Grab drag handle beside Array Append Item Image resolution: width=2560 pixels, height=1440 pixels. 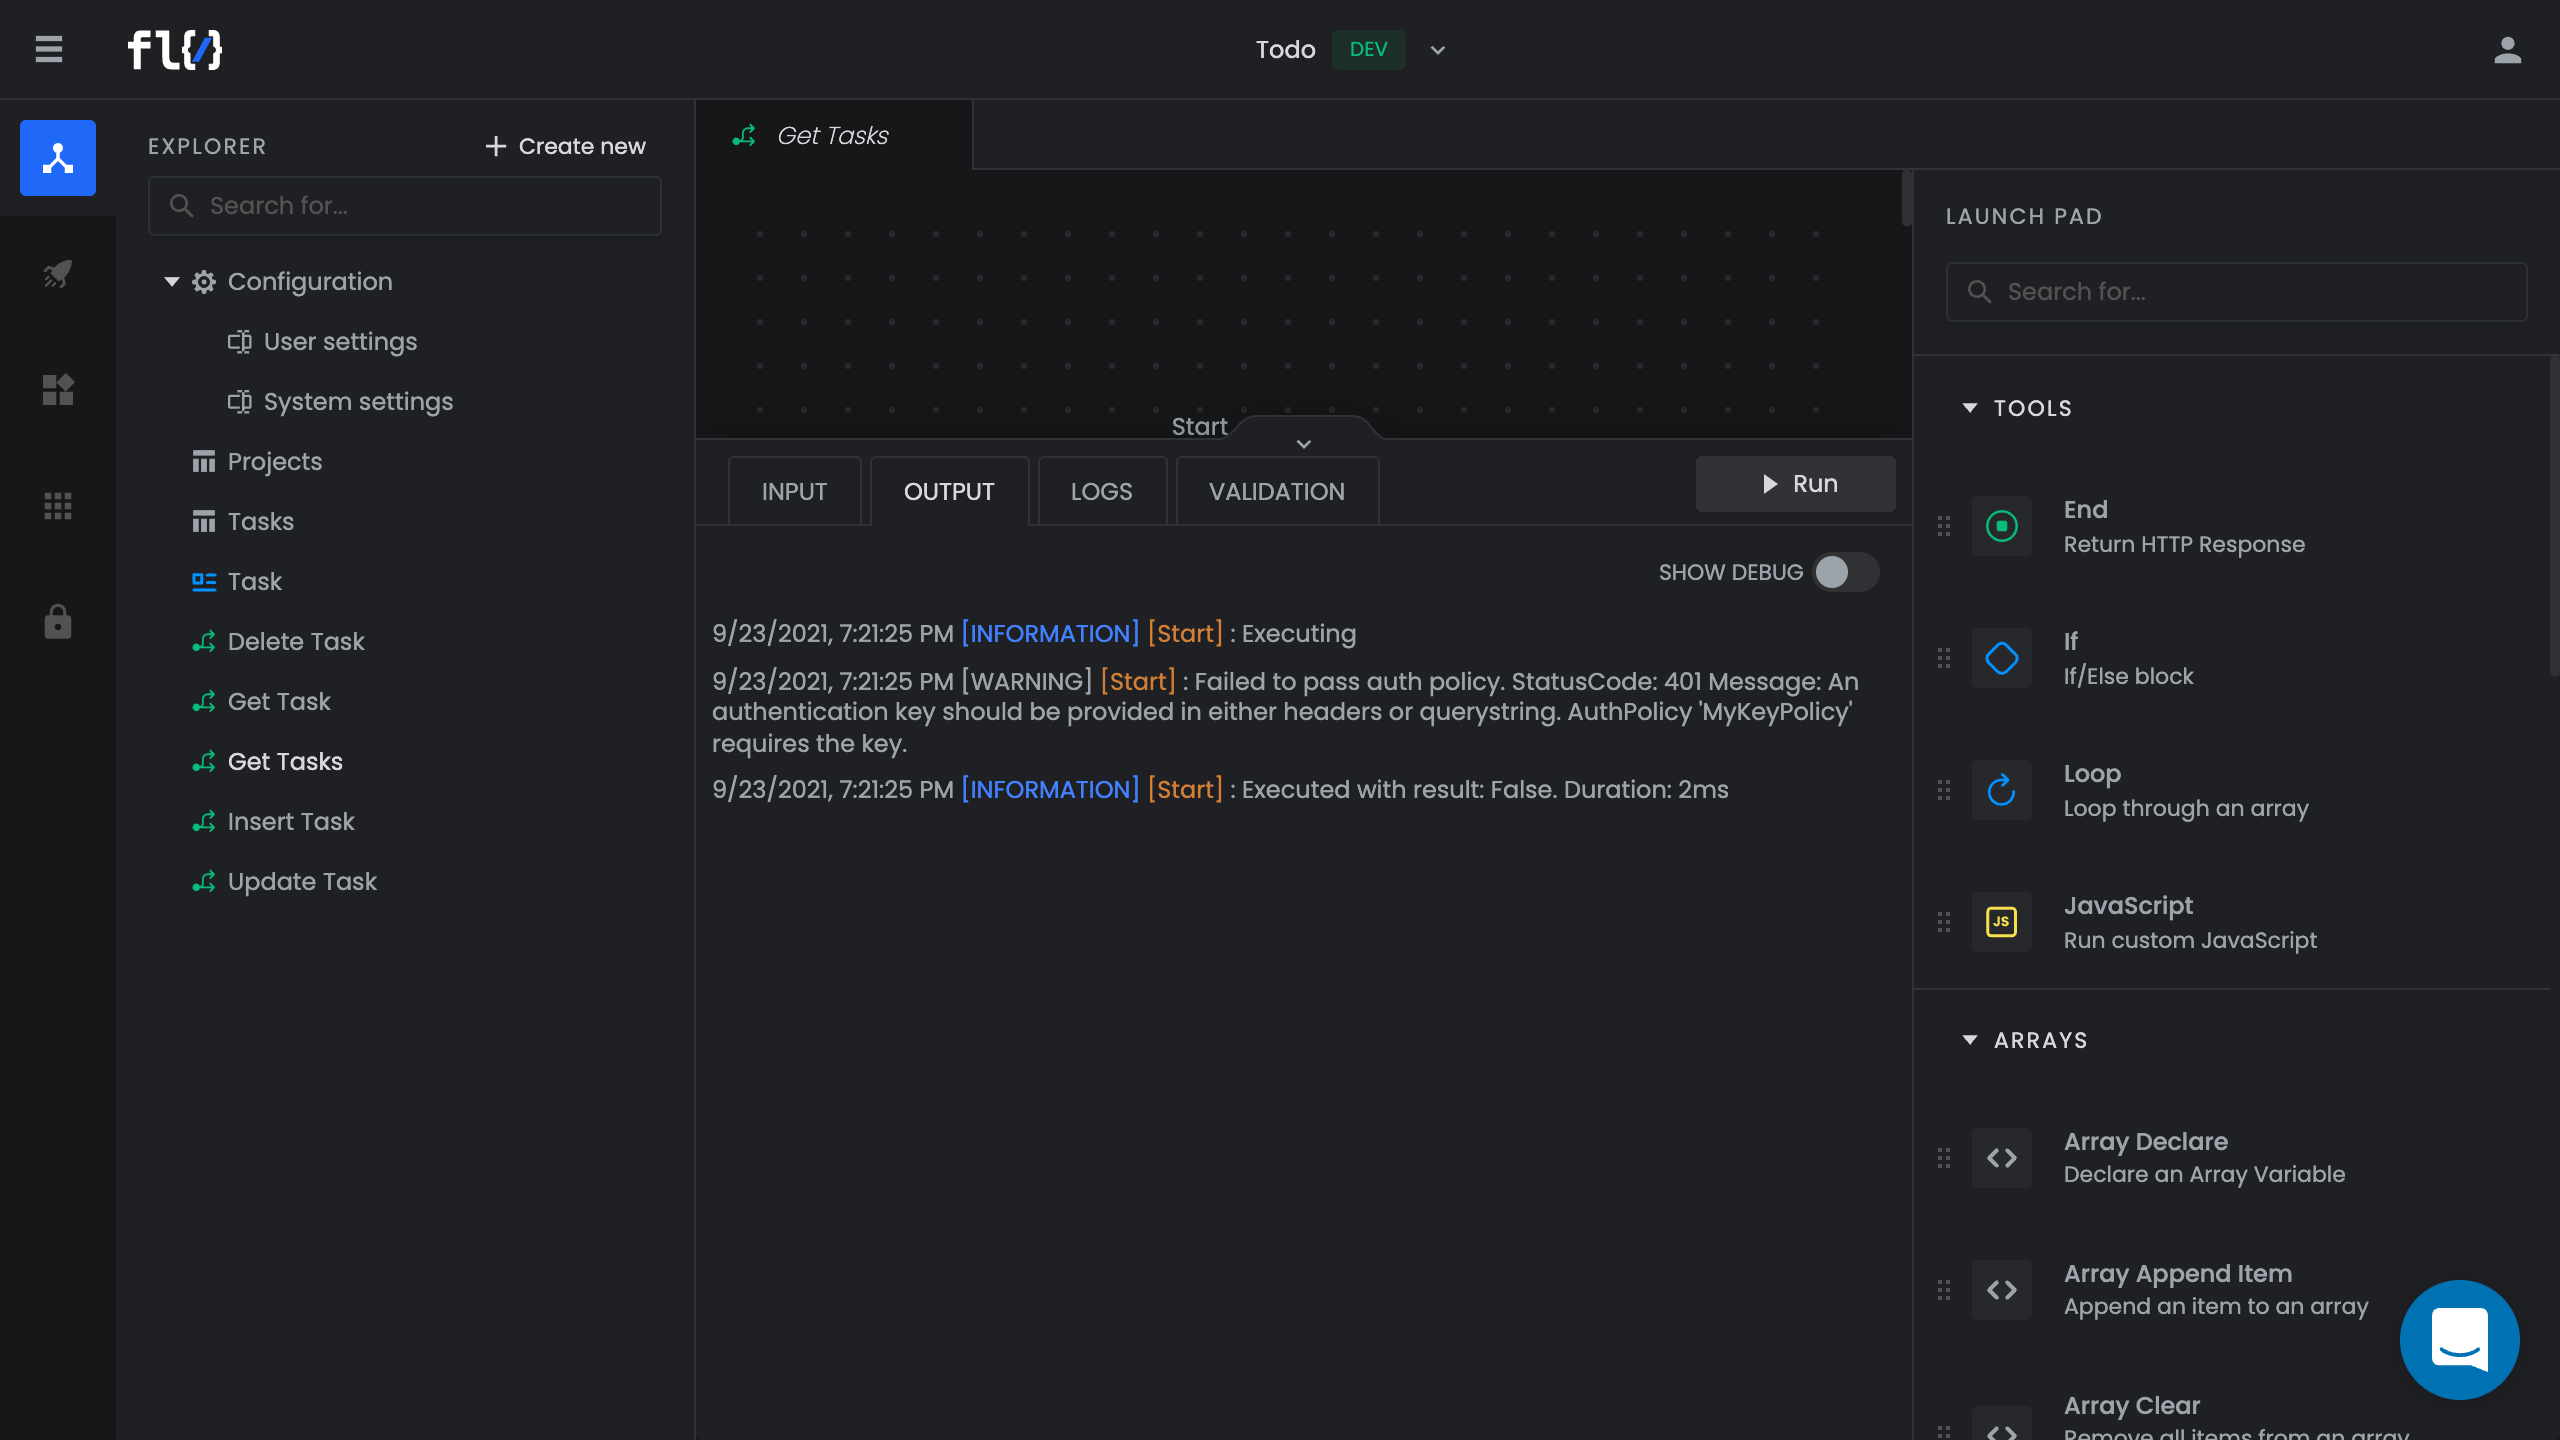point(1944,1290)
